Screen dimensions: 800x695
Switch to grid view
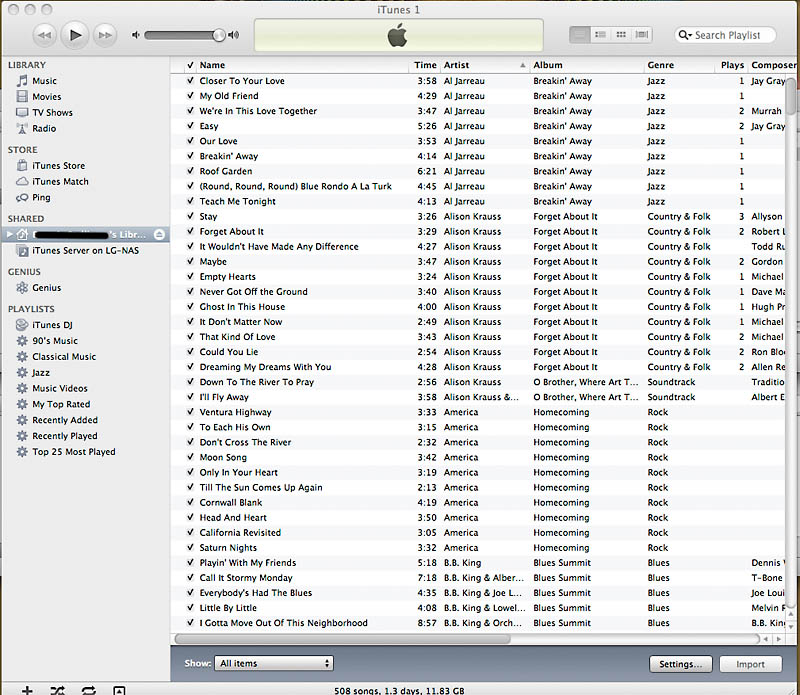[x=621, y=35]
